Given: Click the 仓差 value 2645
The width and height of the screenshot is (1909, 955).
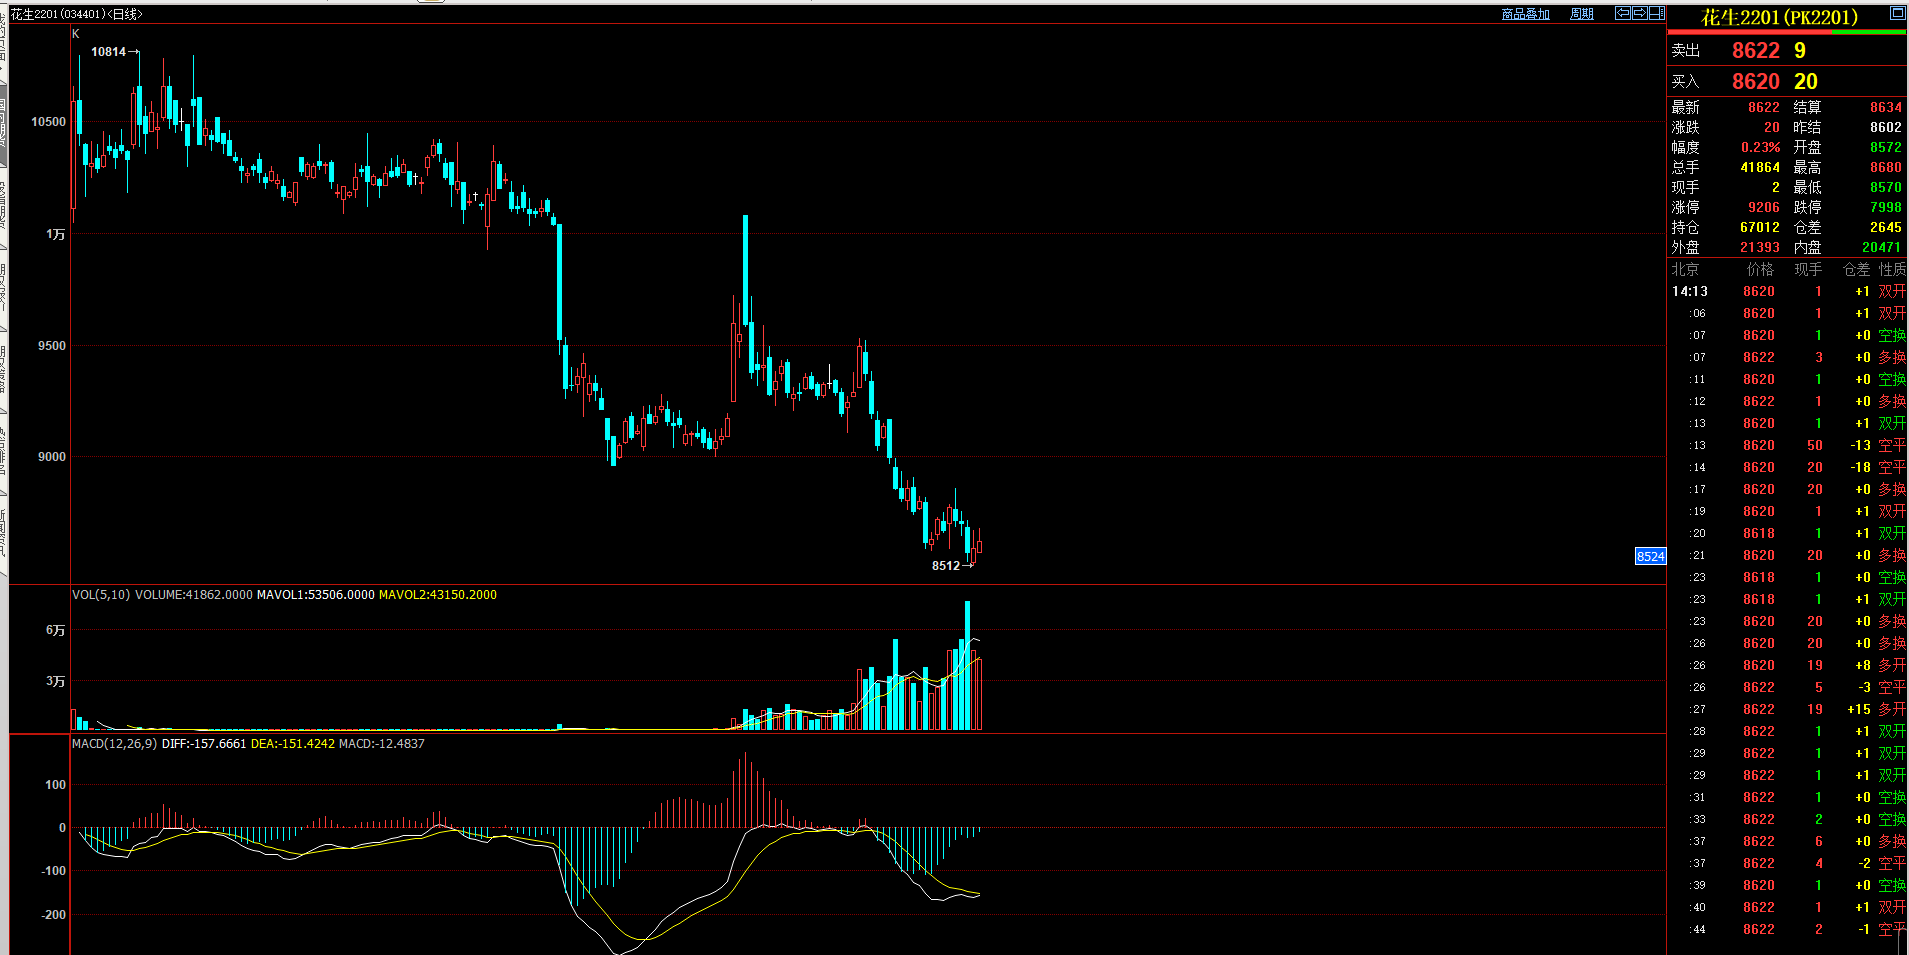Looking at the screenshot, I should click(1886, 227).
